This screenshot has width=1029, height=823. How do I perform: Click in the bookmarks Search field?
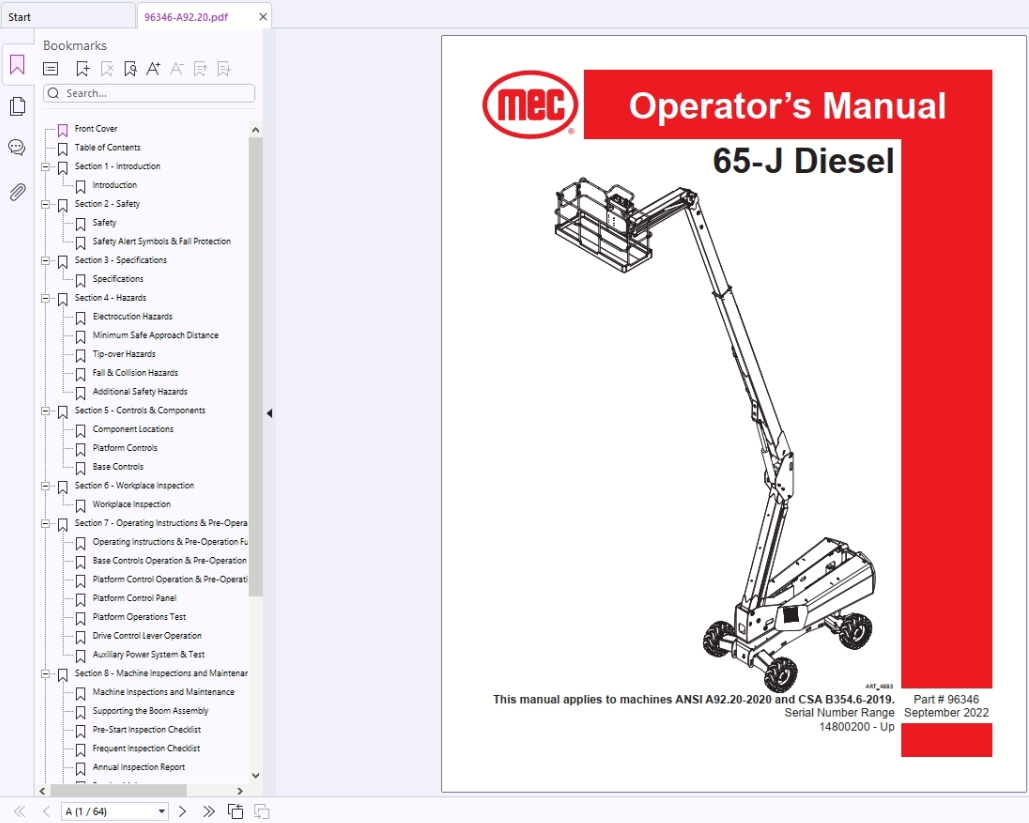pos(149,93)
